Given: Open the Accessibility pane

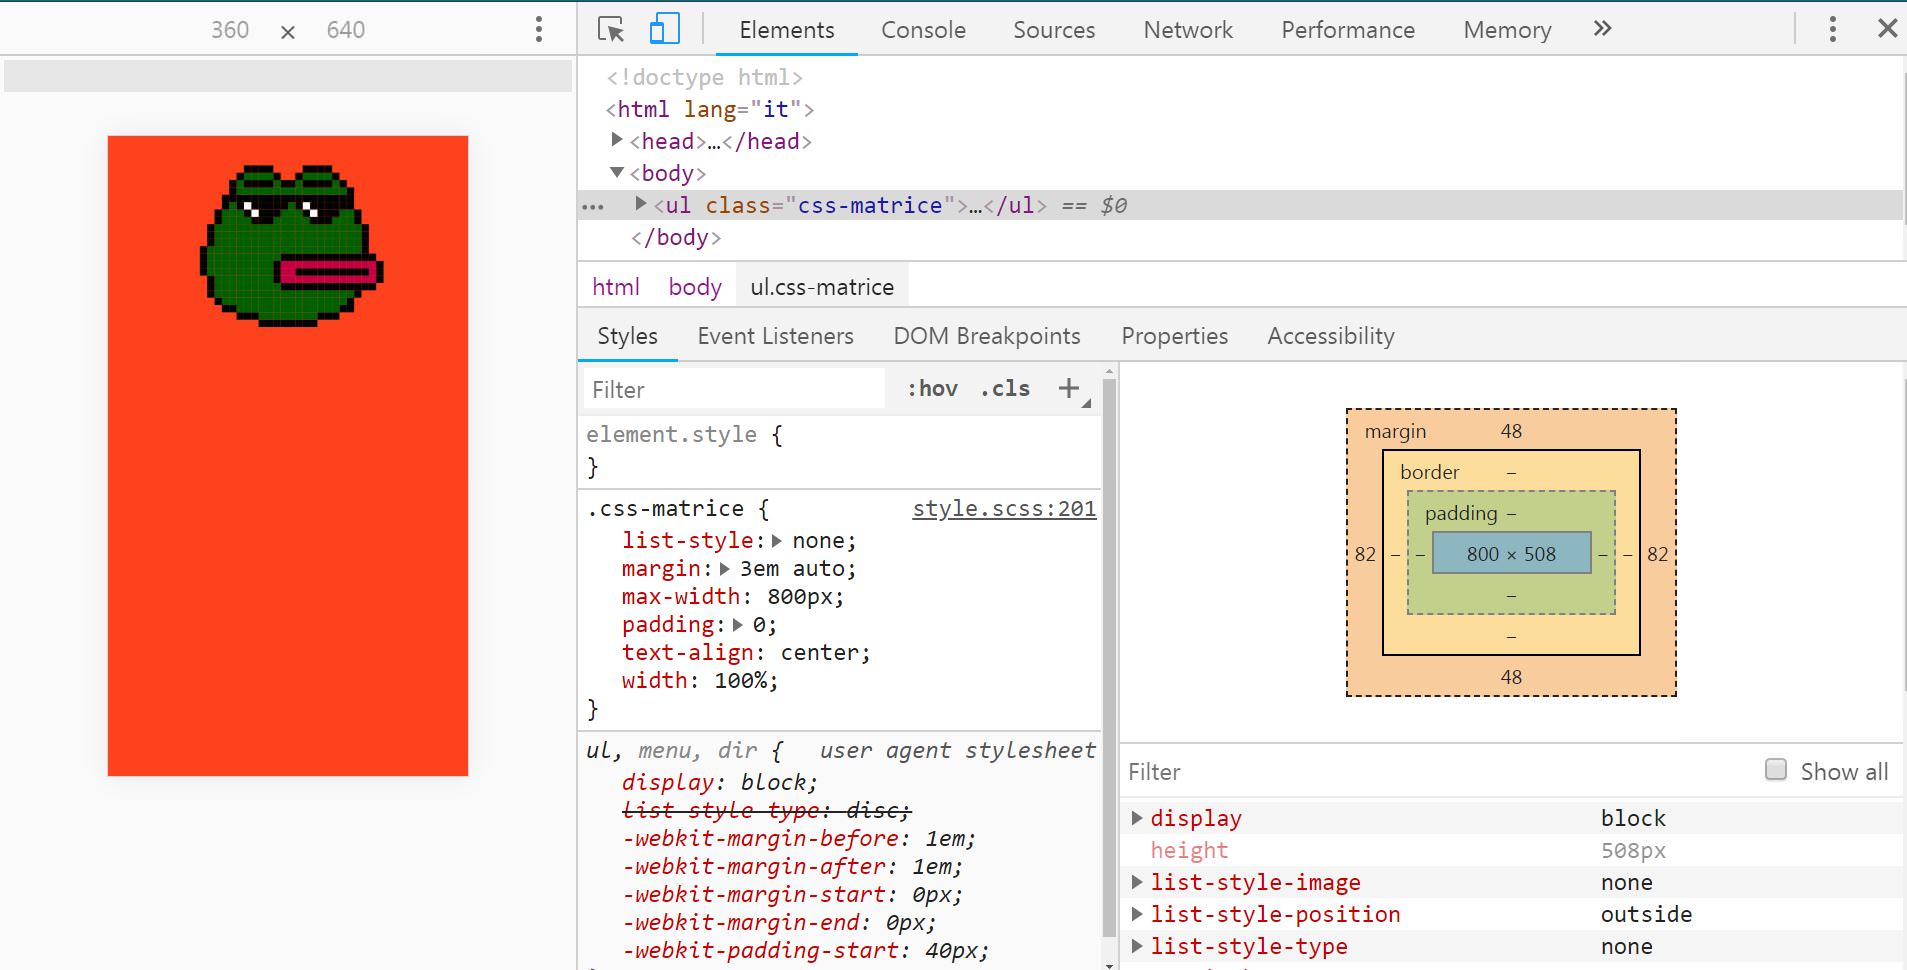Looking at the screenshot, I should coord(1330,336).
